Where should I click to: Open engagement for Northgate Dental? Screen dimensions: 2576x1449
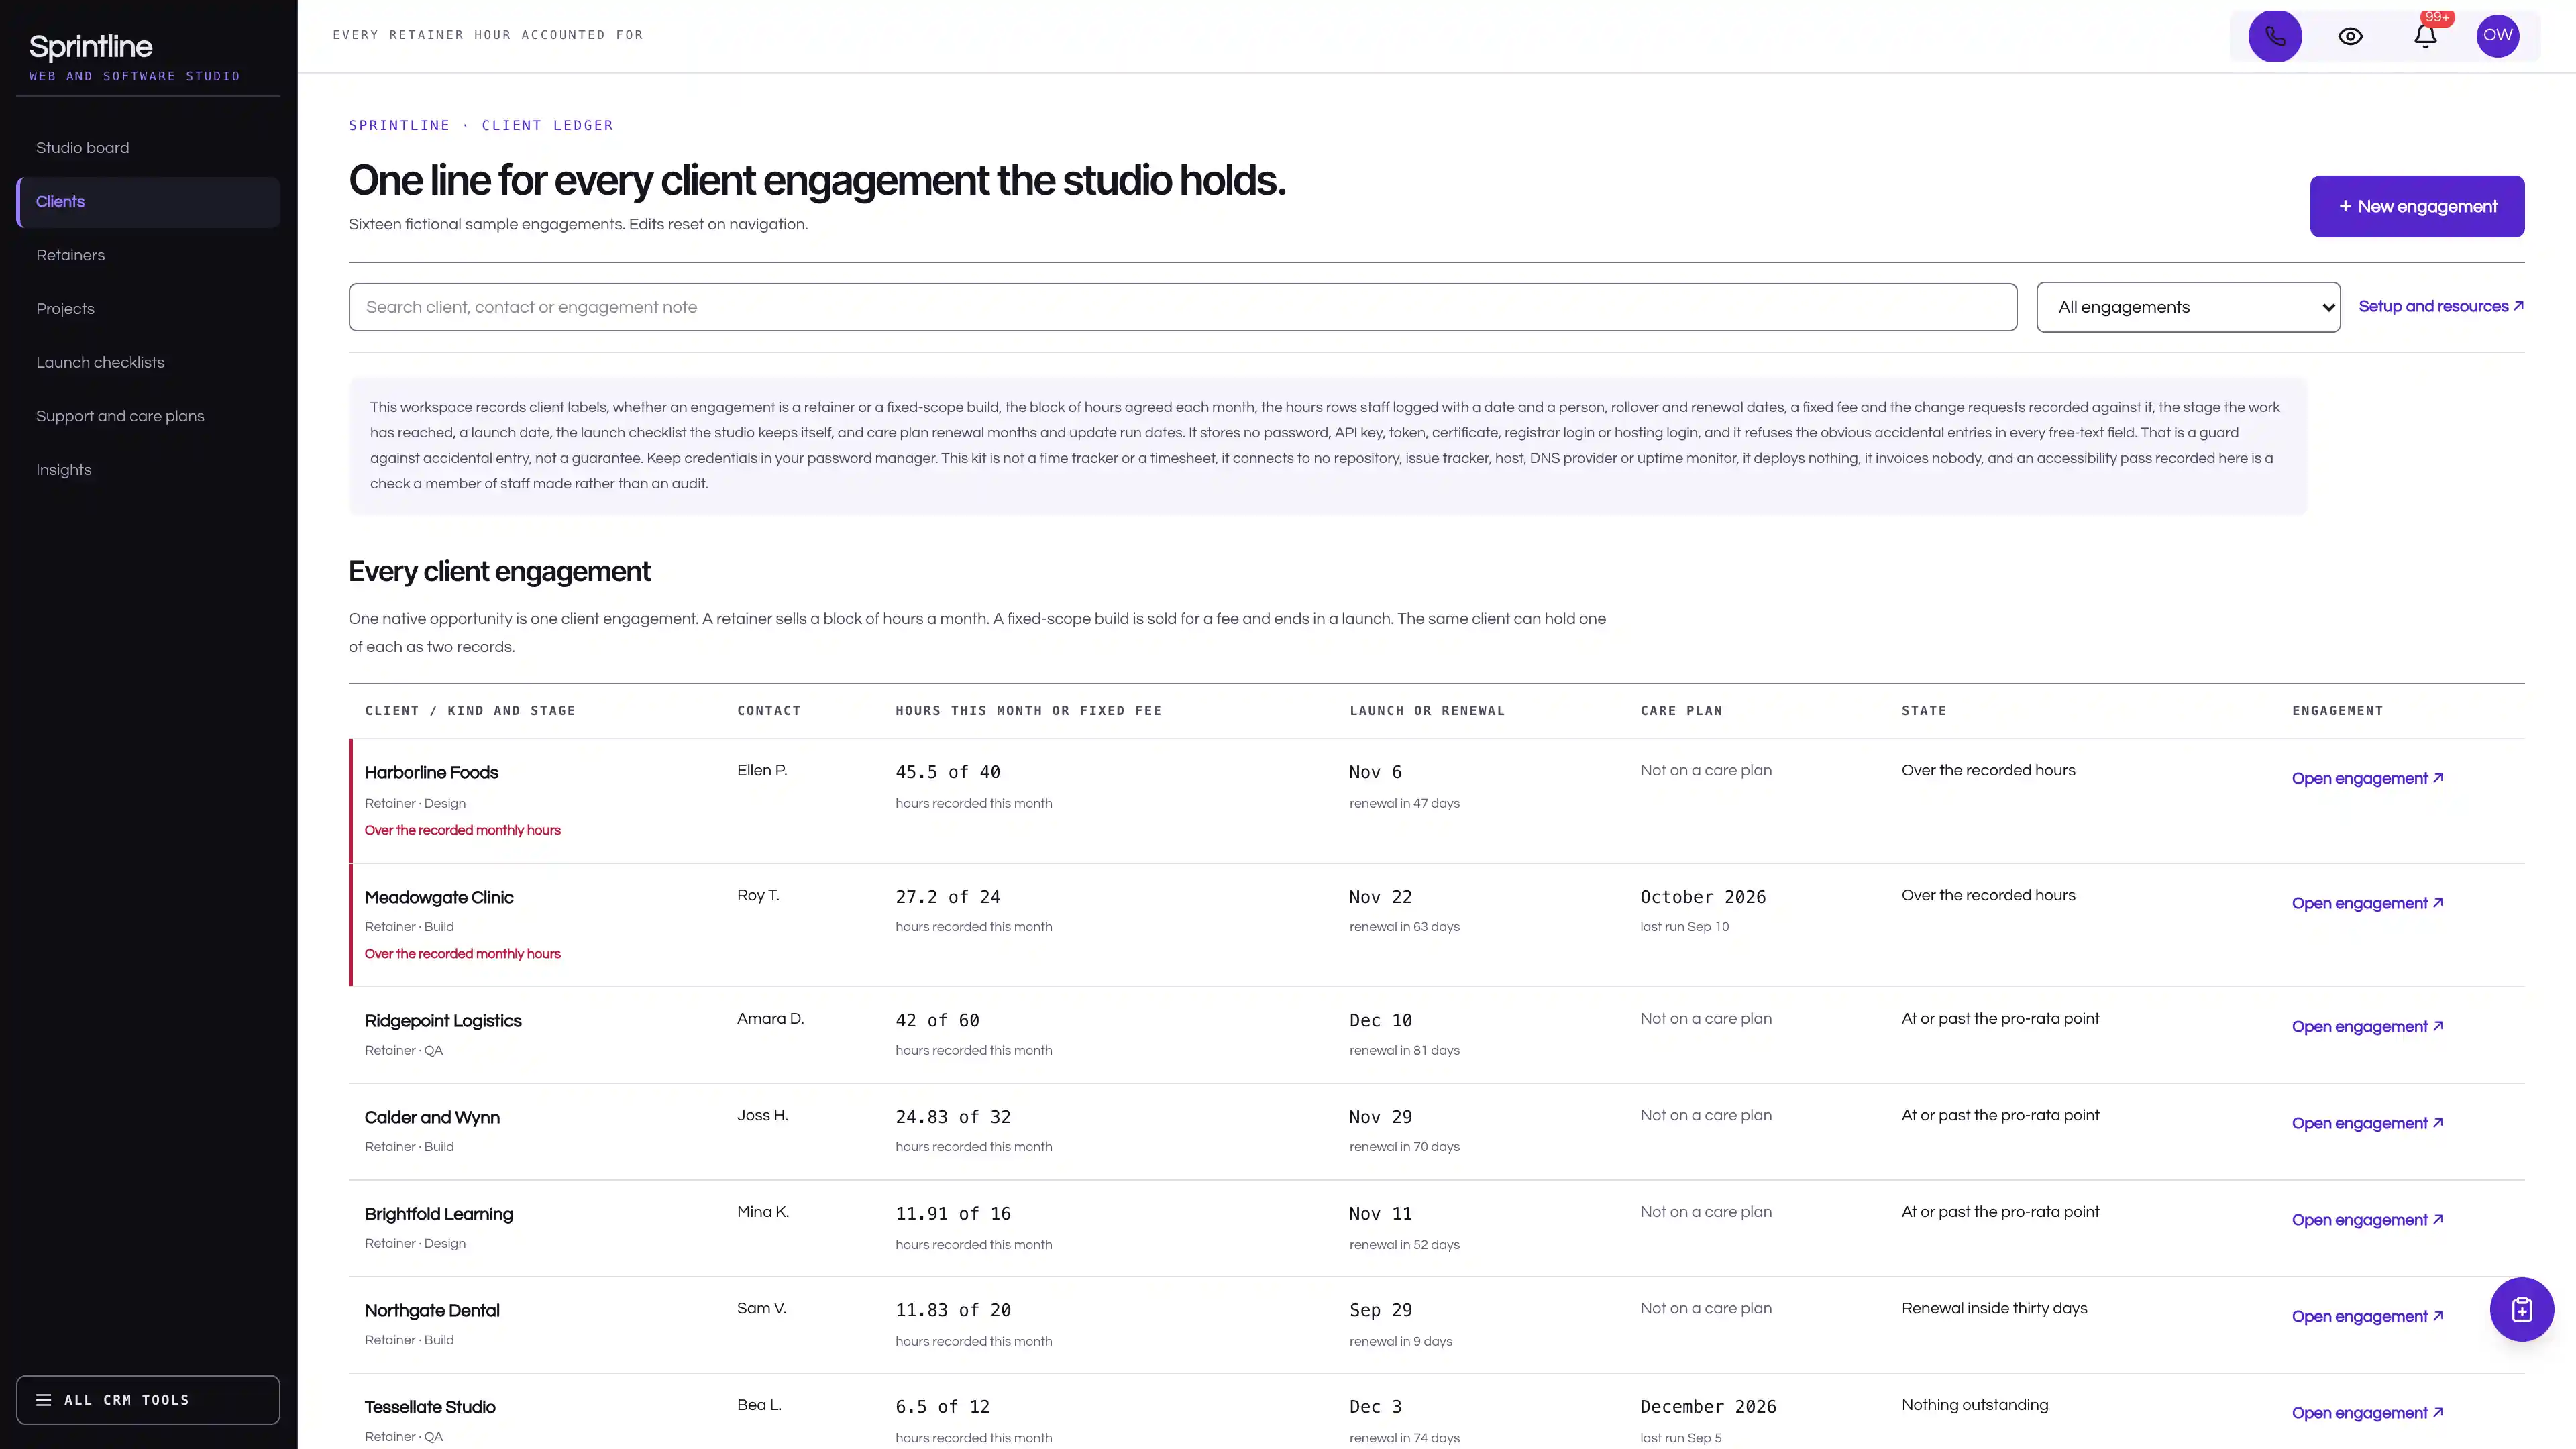2367,1316
